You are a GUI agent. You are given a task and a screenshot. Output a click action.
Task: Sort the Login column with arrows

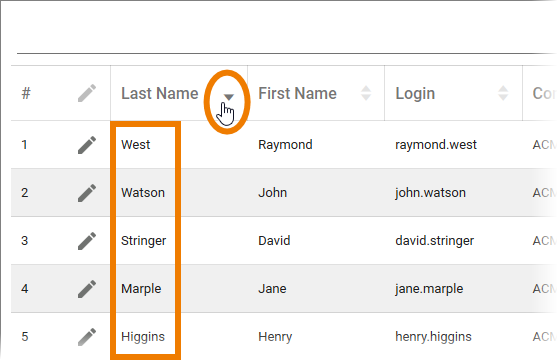click(x=503, y=93)
